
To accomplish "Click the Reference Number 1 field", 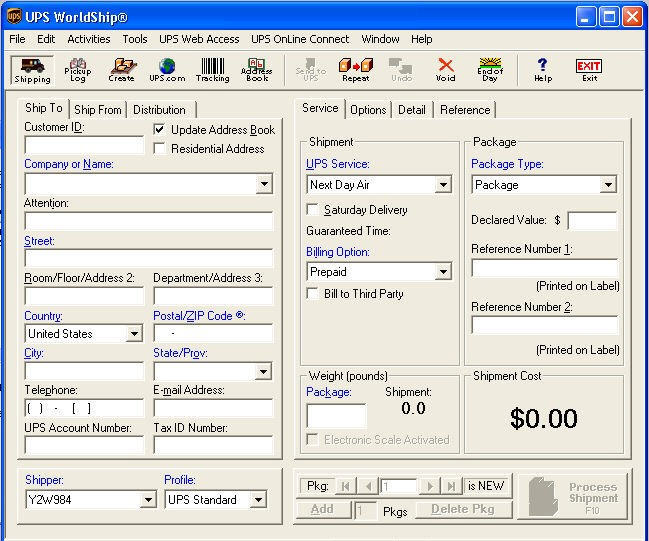I will (544, 268).
